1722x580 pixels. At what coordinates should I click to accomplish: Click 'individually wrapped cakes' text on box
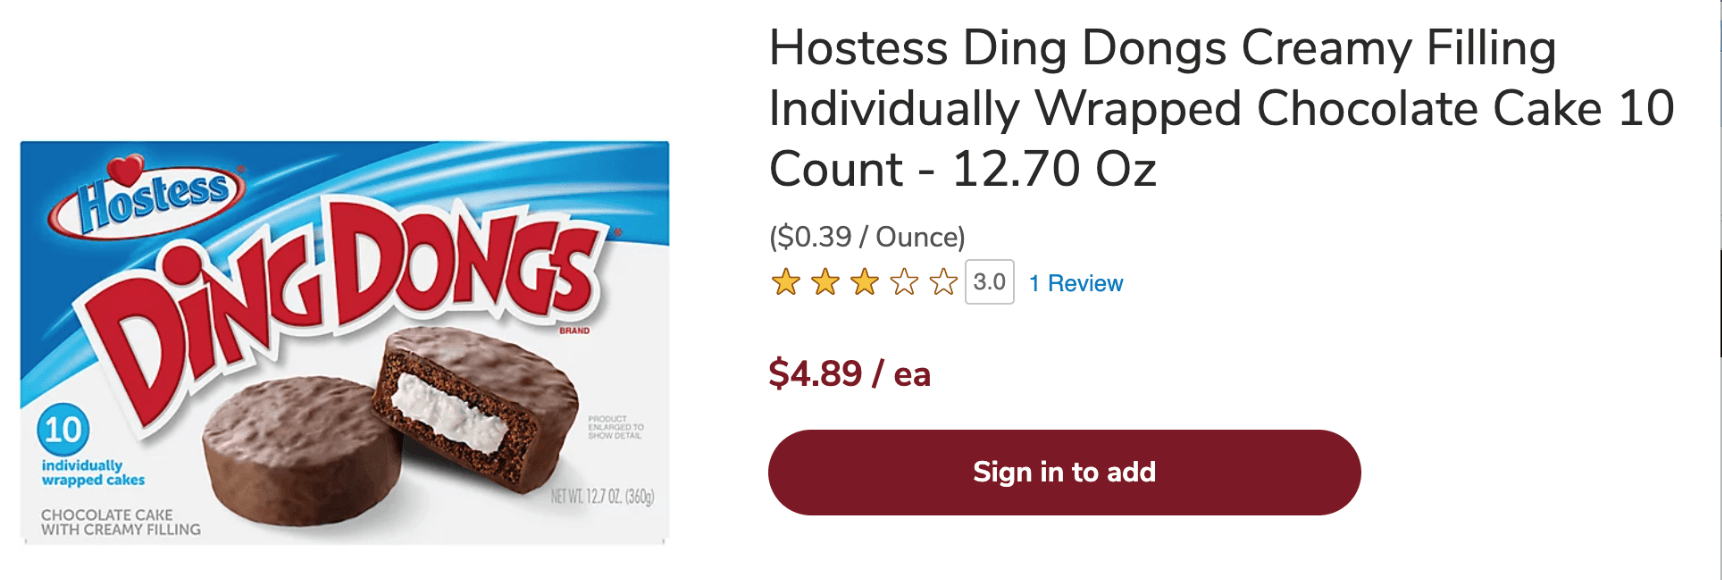tap(93, 472)
